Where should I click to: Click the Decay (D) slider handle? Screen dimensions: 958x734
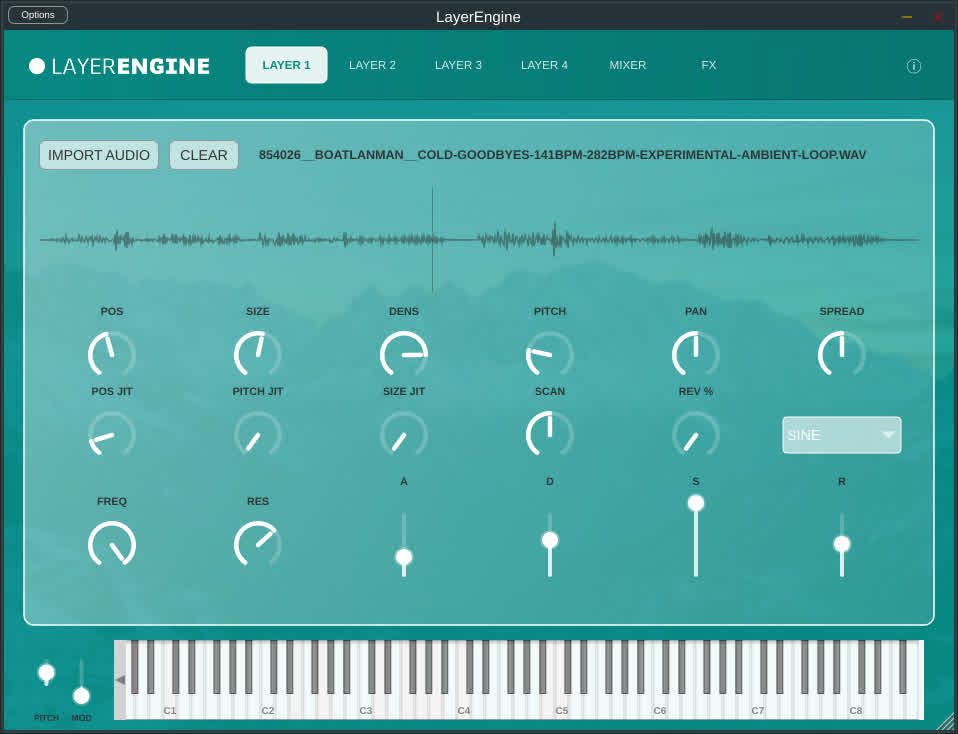550,540
